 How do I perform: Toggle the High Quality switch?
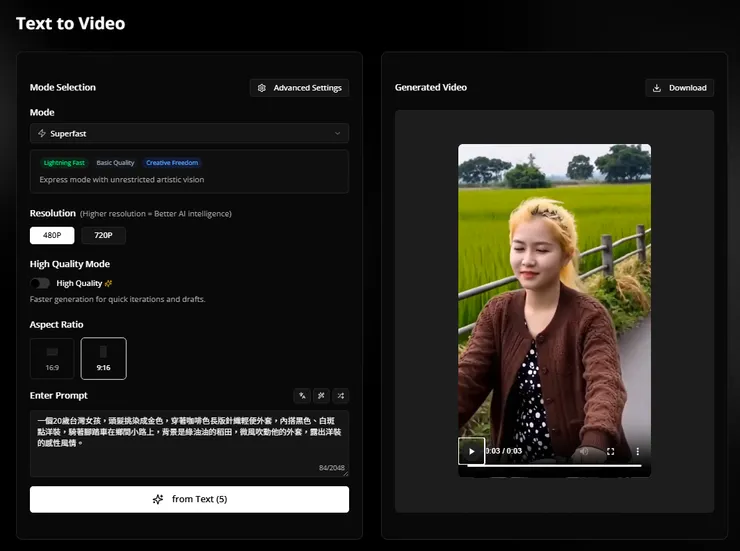40,283
